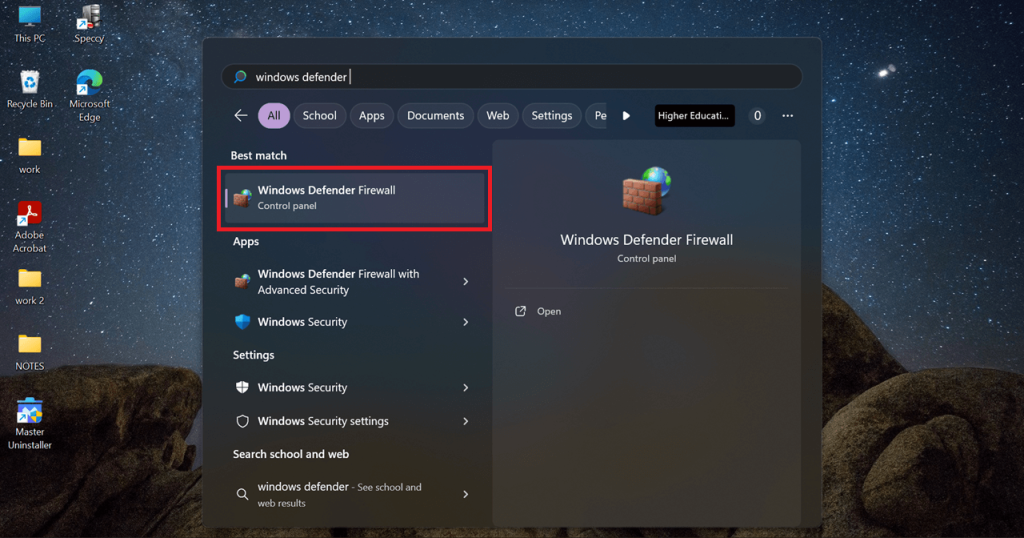Switch to the Apps filter tab
Screen dimensions: 1024x538
pyautogui.click(x=372, y=116)
